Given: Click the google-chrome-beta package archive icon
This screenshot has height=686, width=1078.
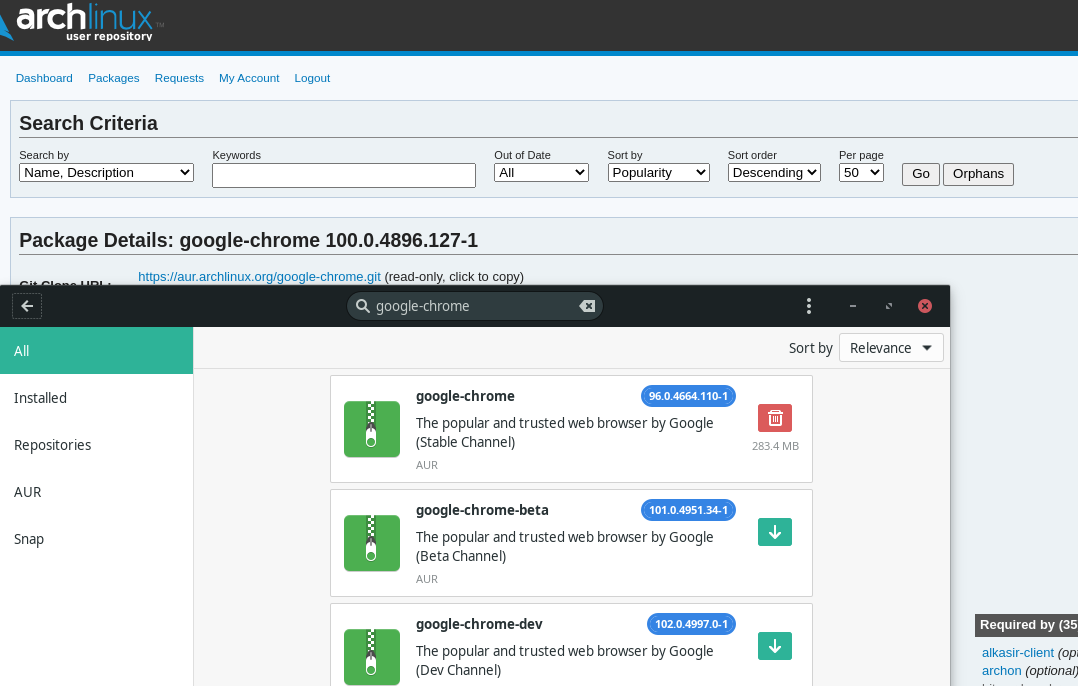Looking at the screenshot, I should click(371, 543).
